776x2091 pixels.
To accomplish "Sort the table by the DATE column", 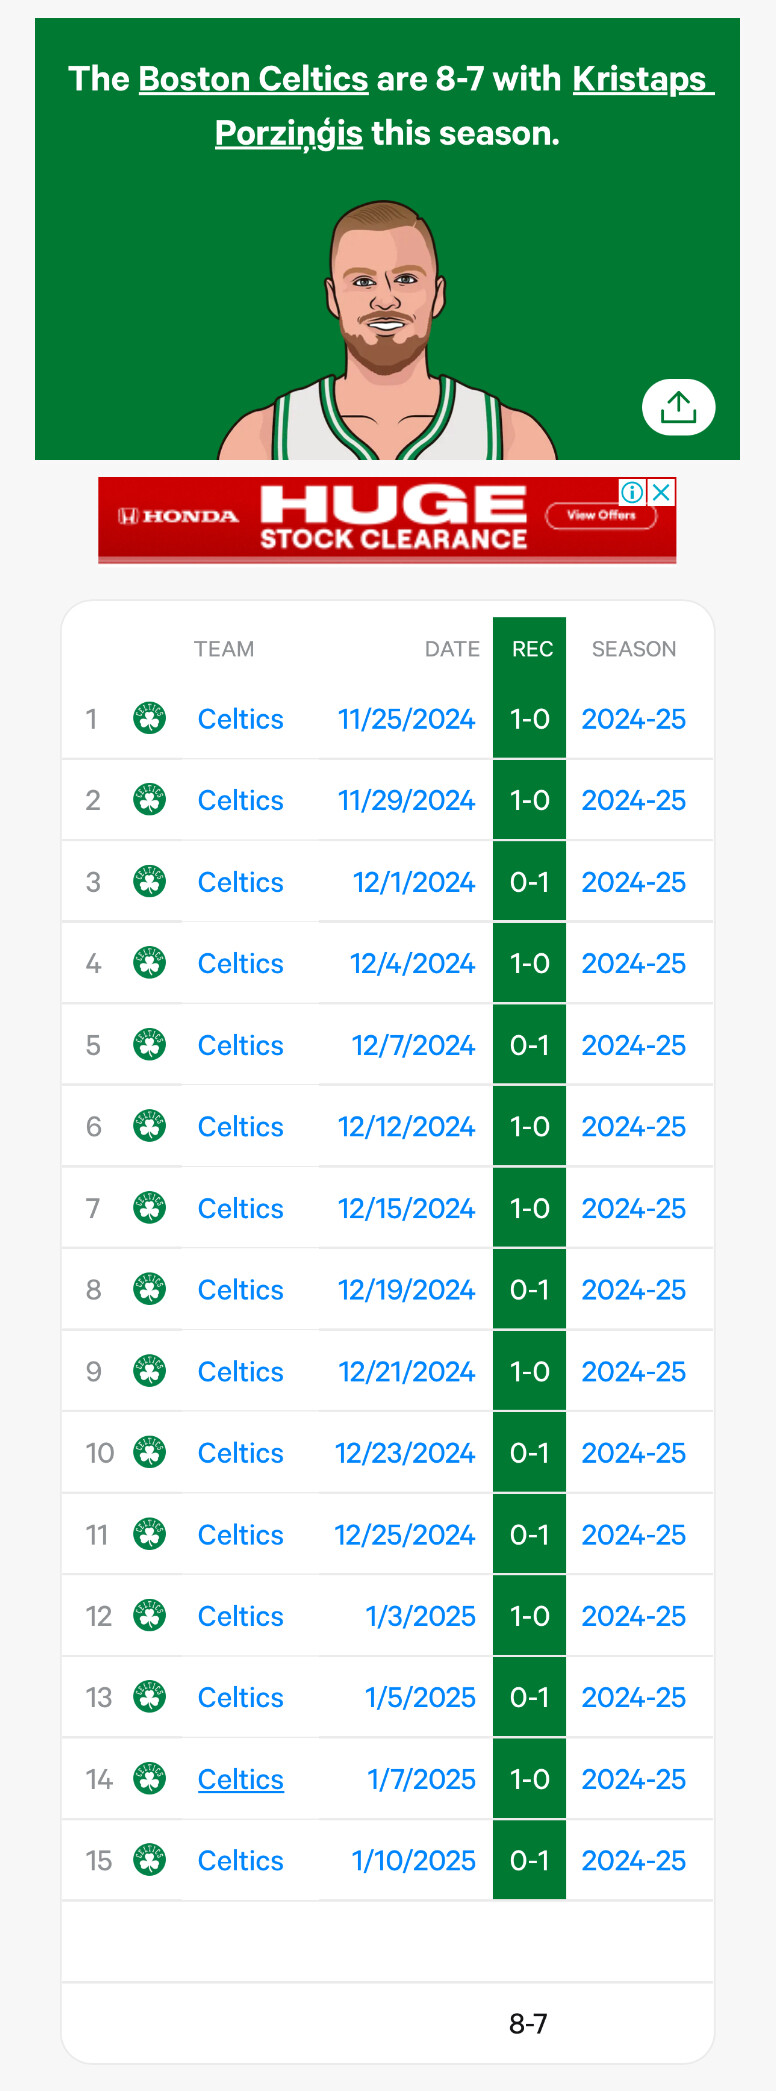I will coord(452,649).
